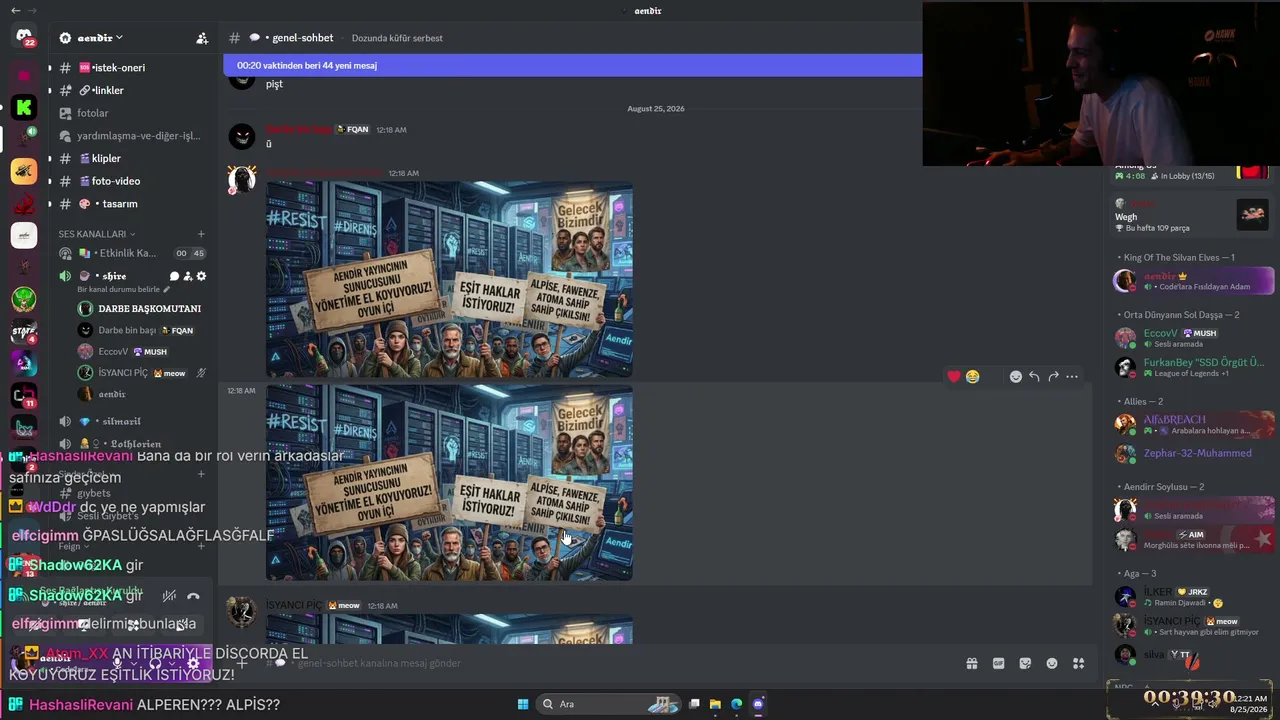The width and height of the screenshot is (1280, 720).
Task: Open the green K server icon
Action: (x=24, y=107)
